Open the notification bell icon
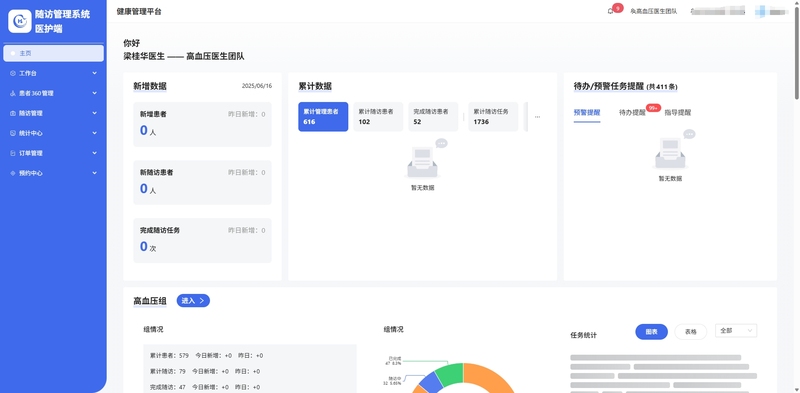This screenshot has width=800, height=393. point(610,11)
